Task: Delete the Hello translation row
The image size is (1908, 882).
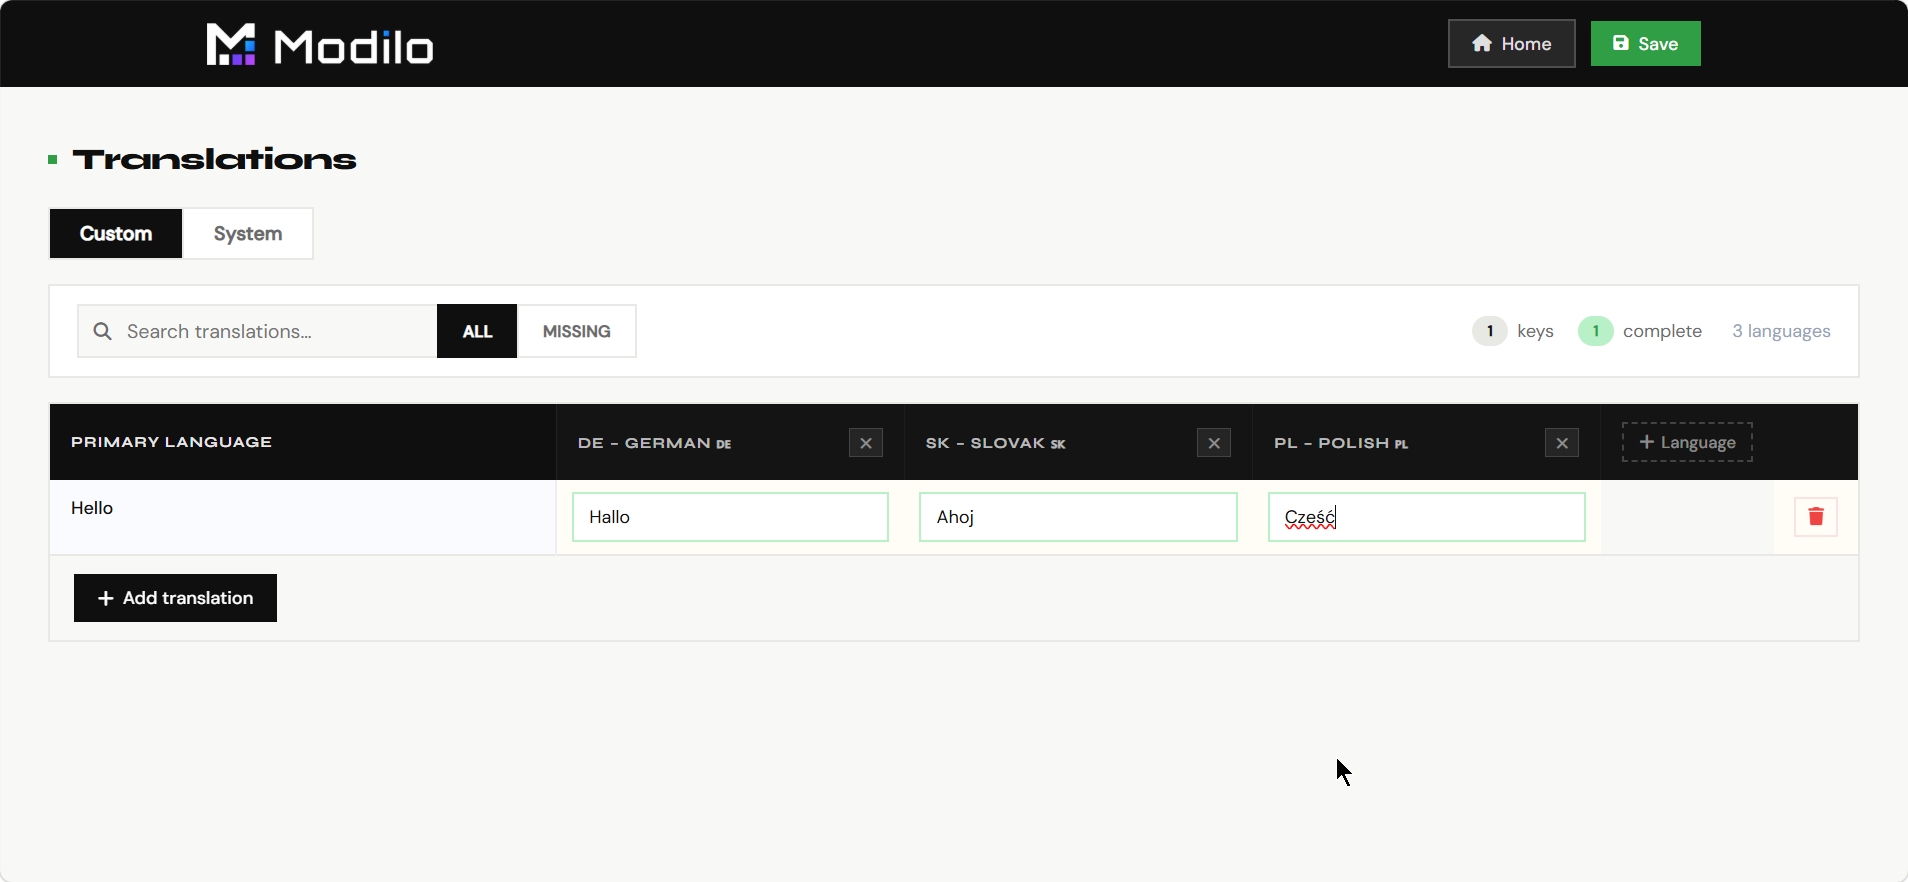Action: [1816, 517]
